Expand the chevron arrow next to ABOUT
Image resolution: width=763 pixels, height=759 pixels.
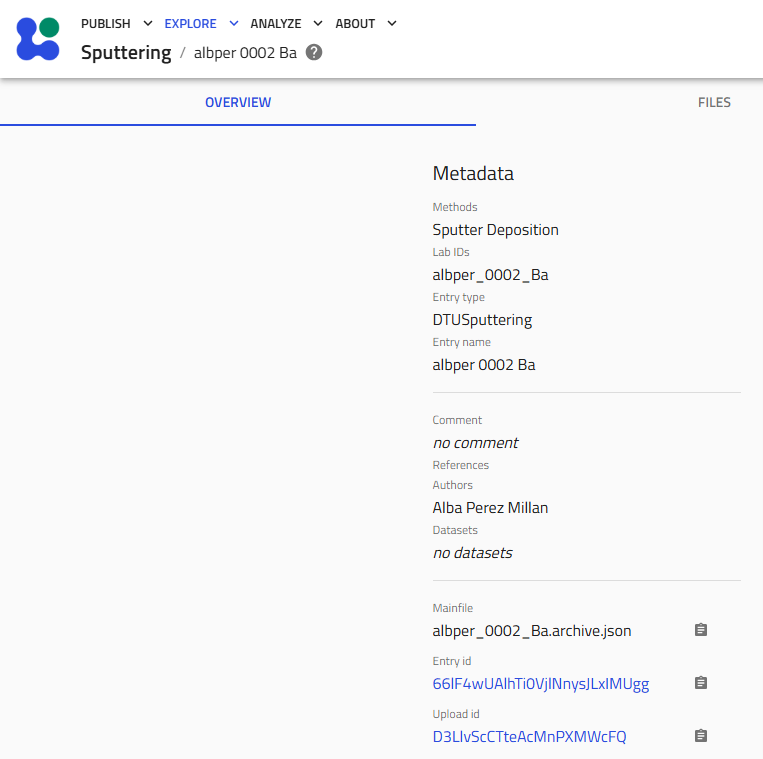(391, 24)
